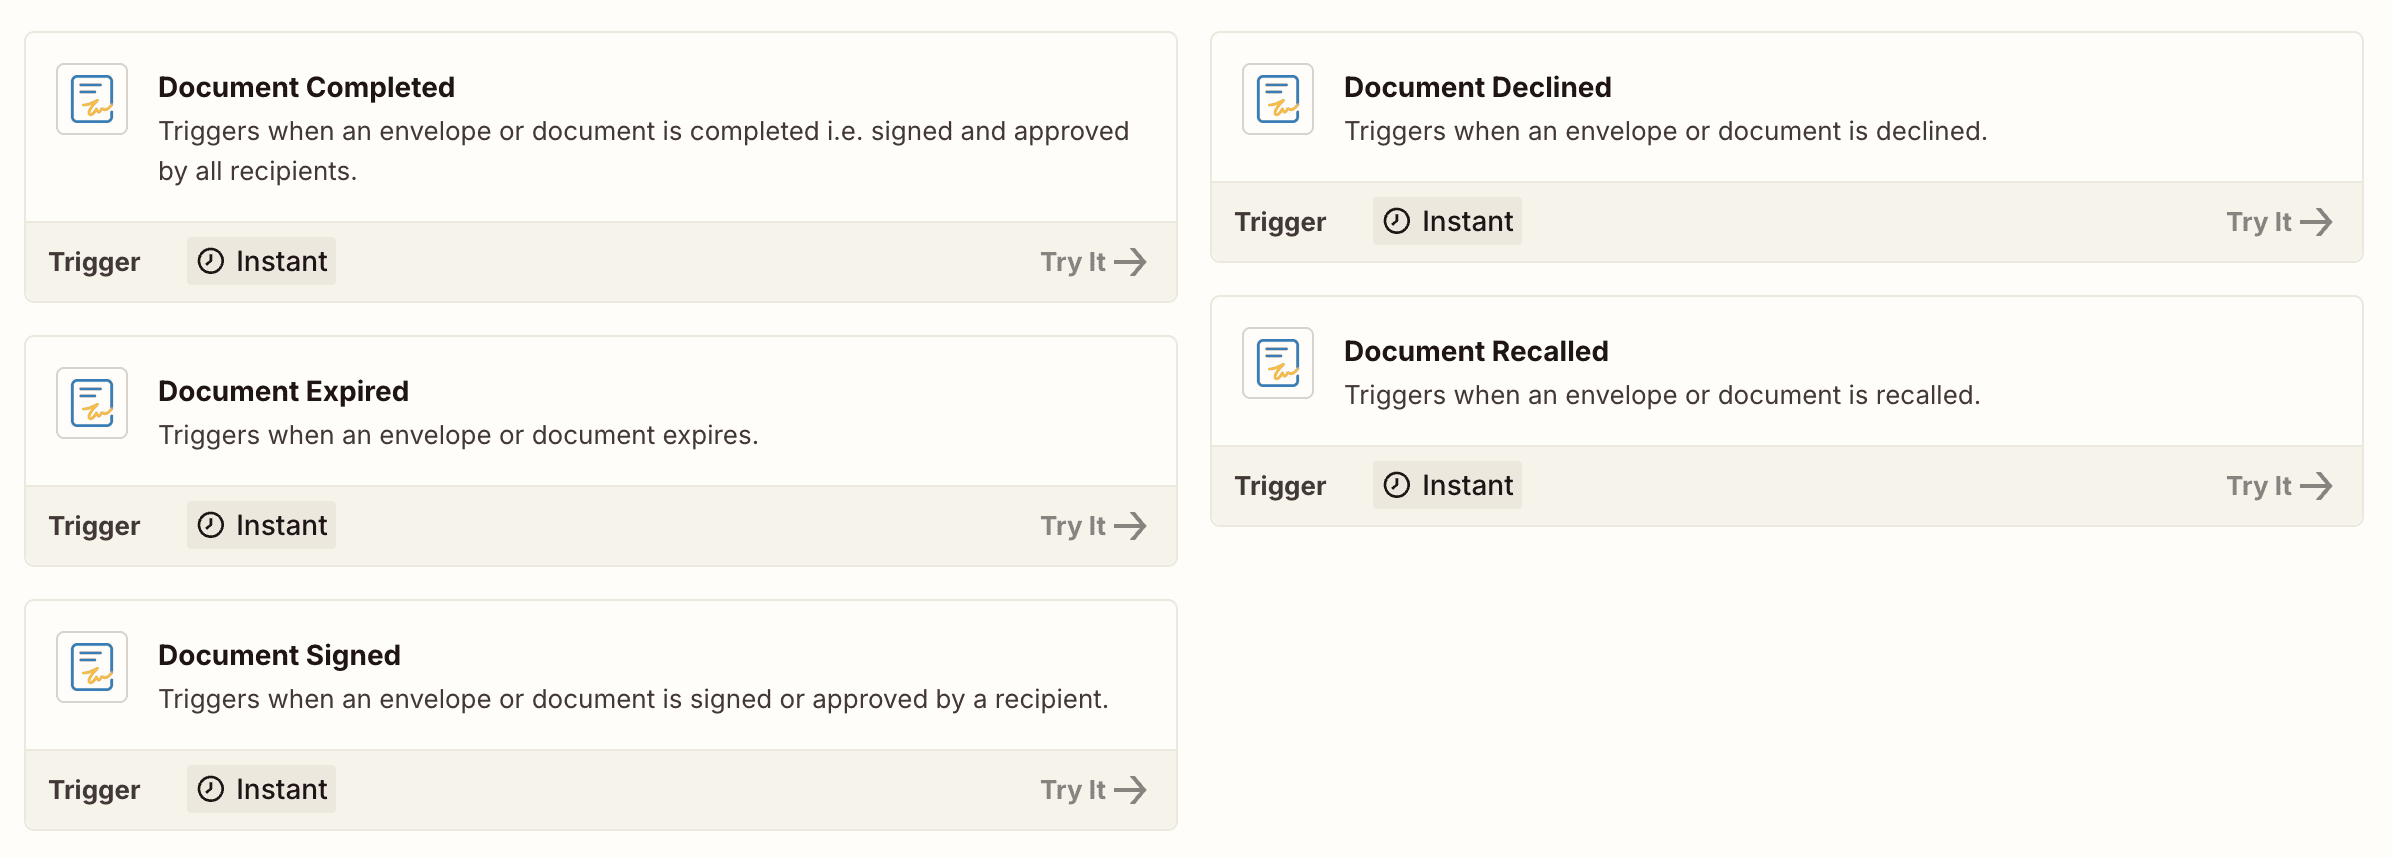Click the Document Expired document icon
The image size is (2392, 858).
coord(91,403)
